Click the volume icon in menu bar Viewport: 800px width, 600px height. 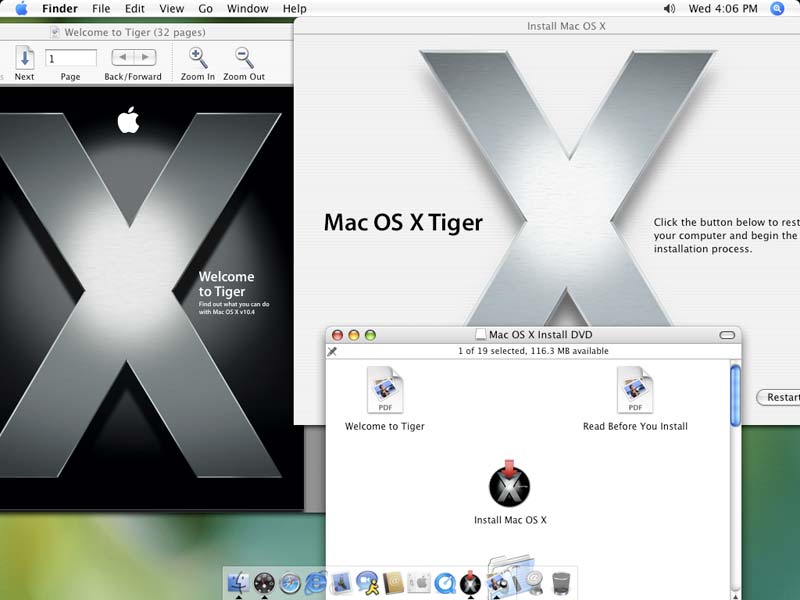[669, 9]
